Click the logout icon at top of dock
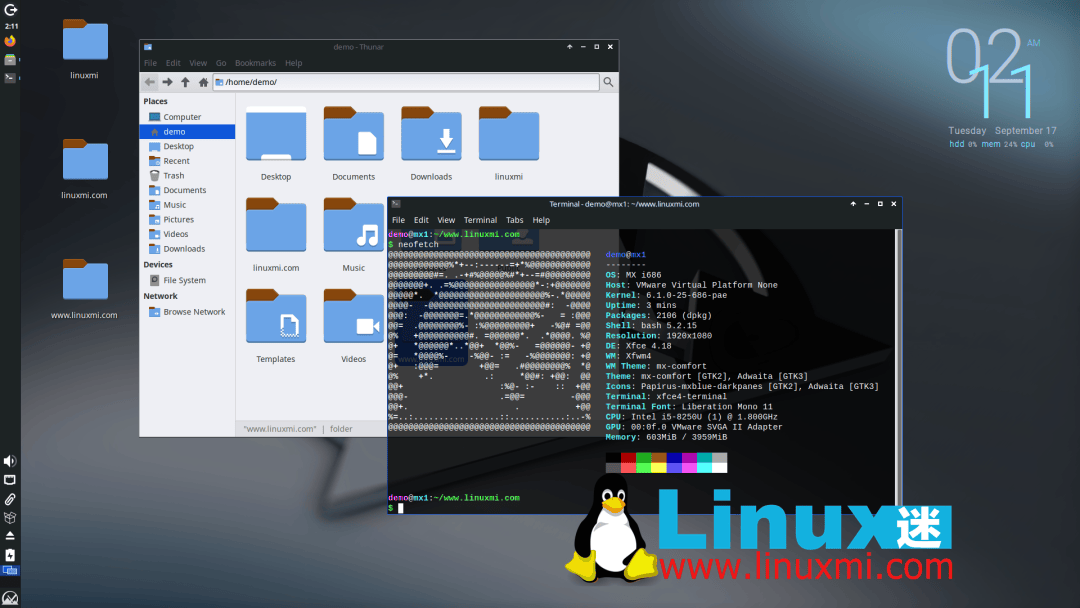 (10, 9)
